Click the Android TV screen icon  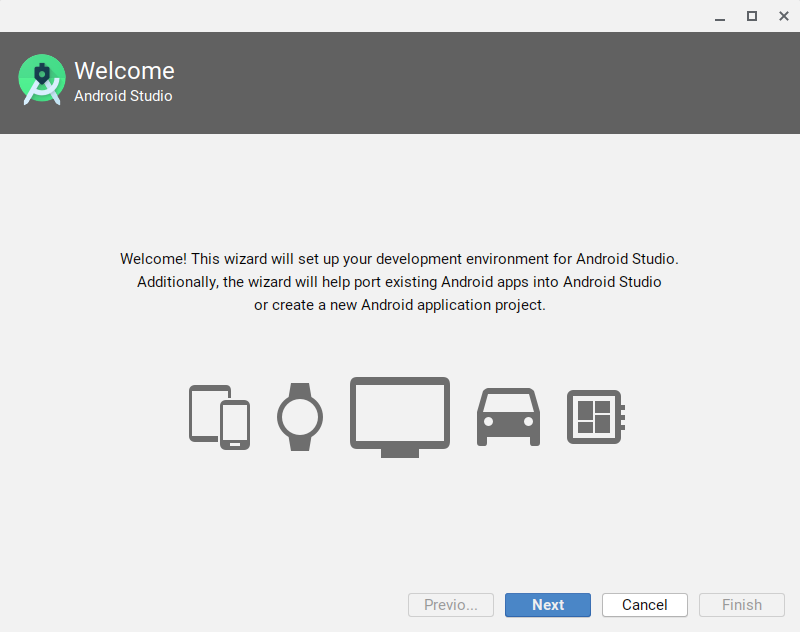(x=400, y=417)
